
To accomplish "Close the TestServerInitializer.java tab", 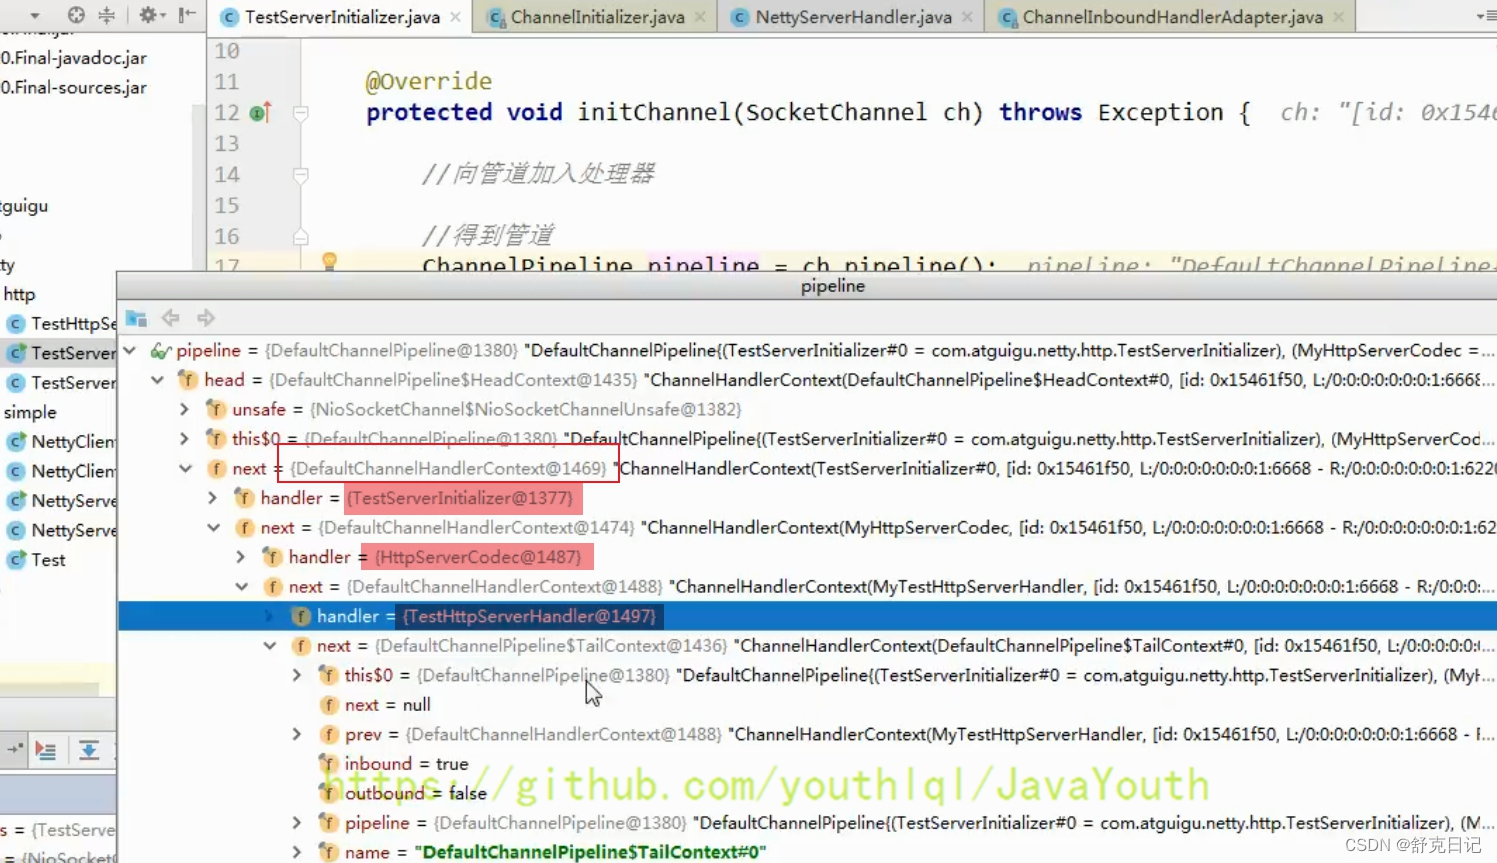I will [x=456, y=17].
